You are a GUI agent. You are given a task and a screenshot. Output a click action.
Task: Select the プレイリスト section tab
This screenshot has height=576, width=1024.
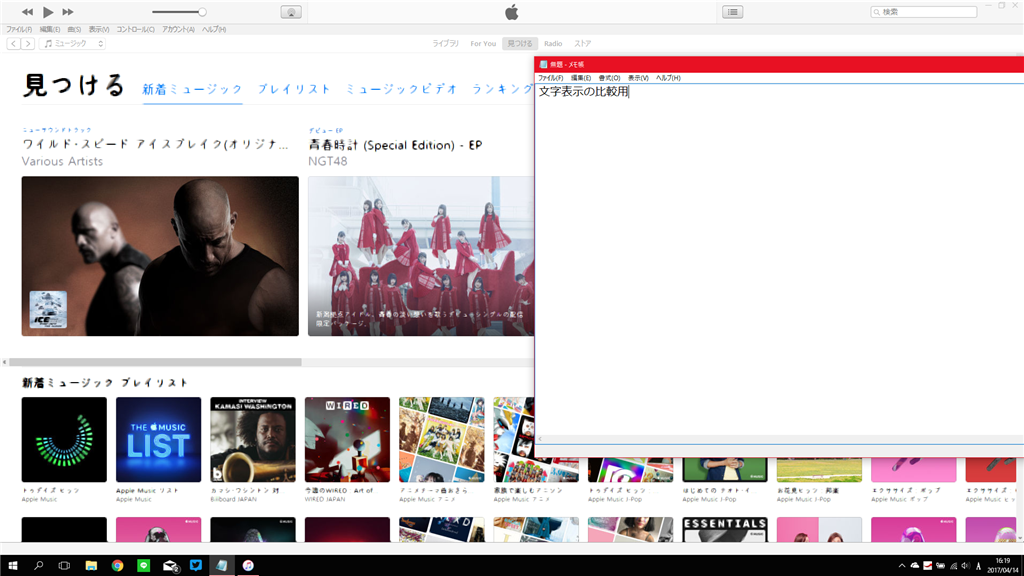tap(294, 89)
